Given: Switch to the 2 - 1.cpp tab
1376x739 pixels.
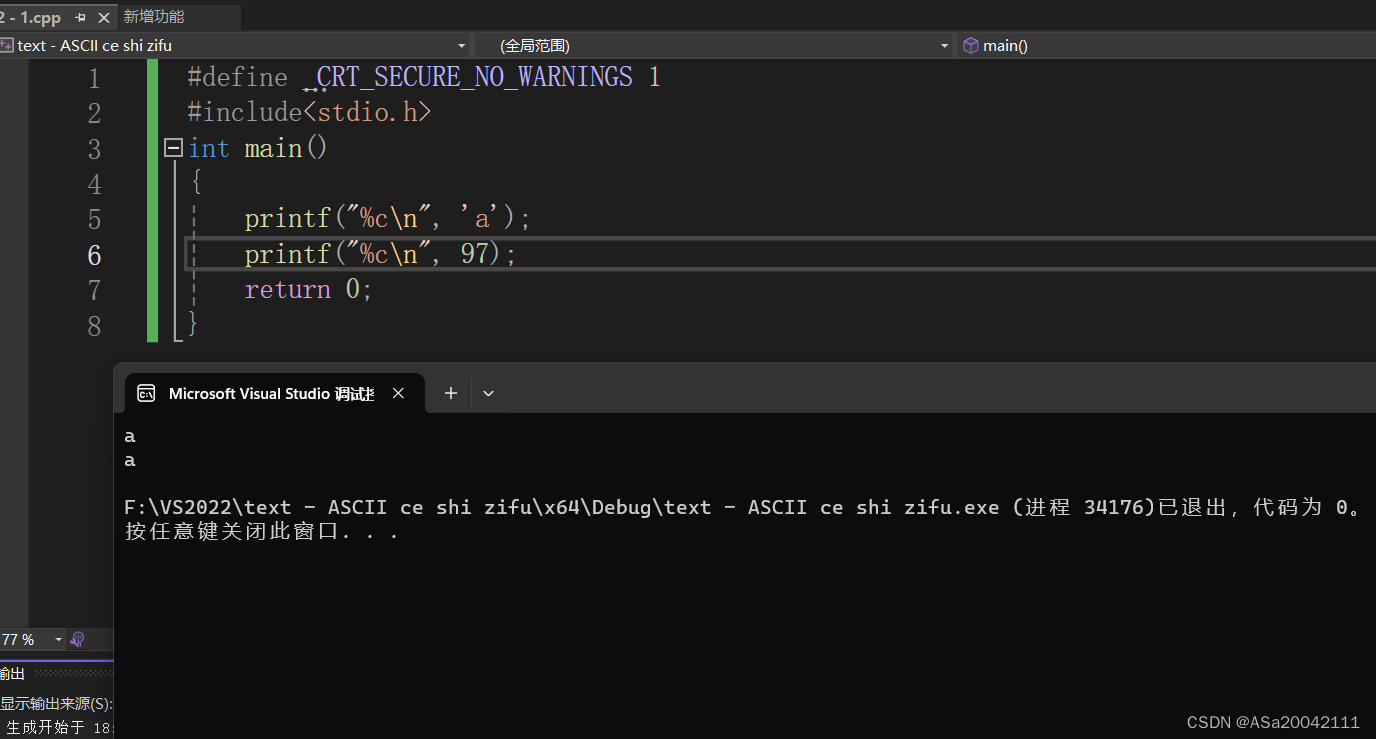Looking at the screenshot, I should click(x=30, y=17).
